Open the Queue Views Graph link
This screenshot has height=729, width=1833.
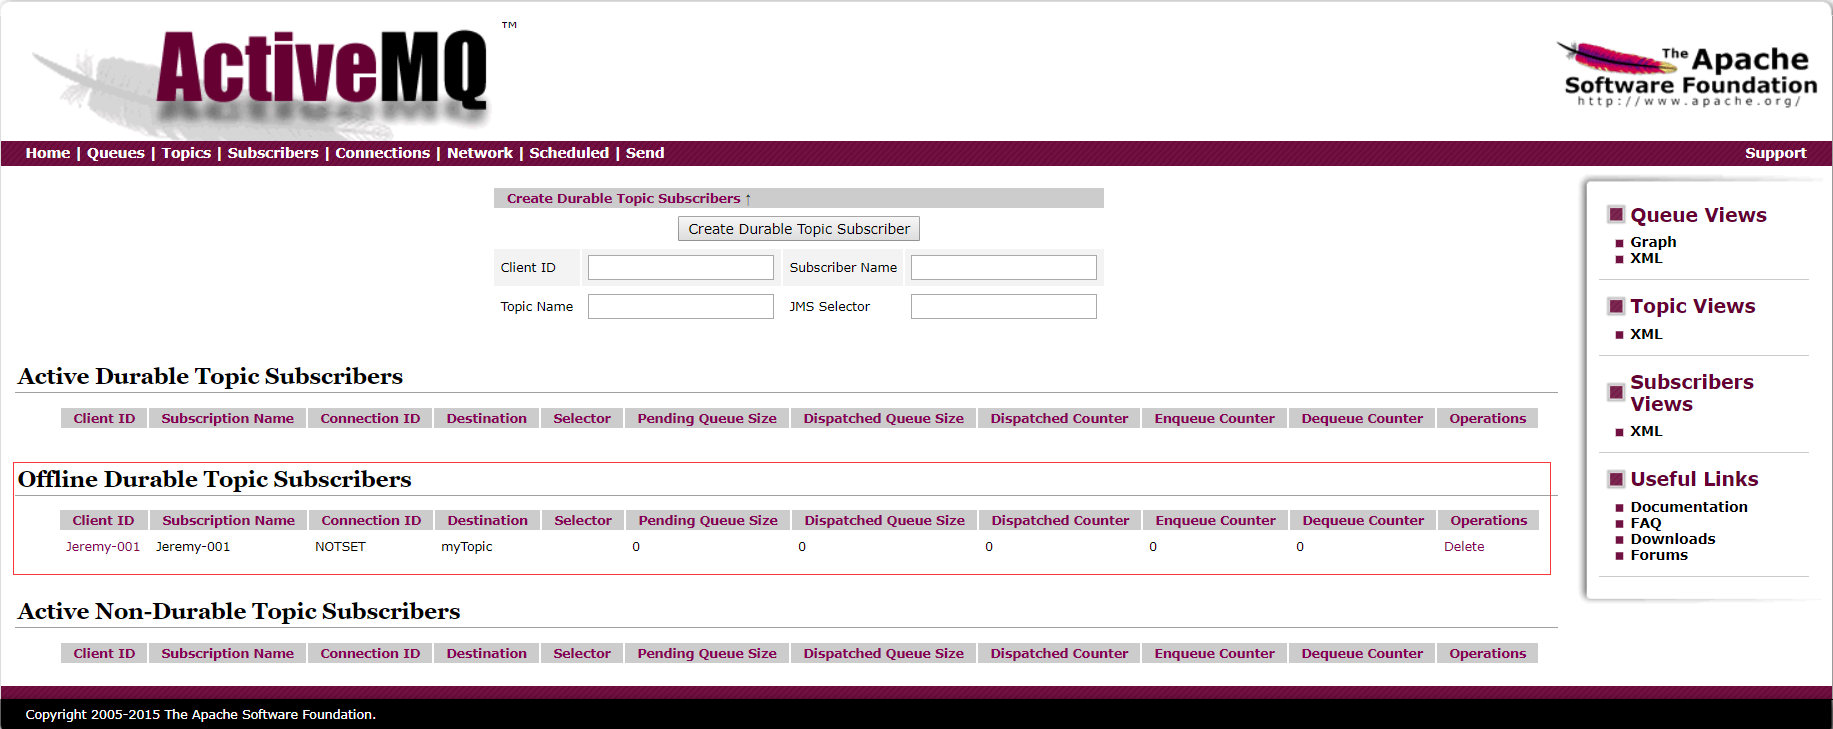(1653, 242)
